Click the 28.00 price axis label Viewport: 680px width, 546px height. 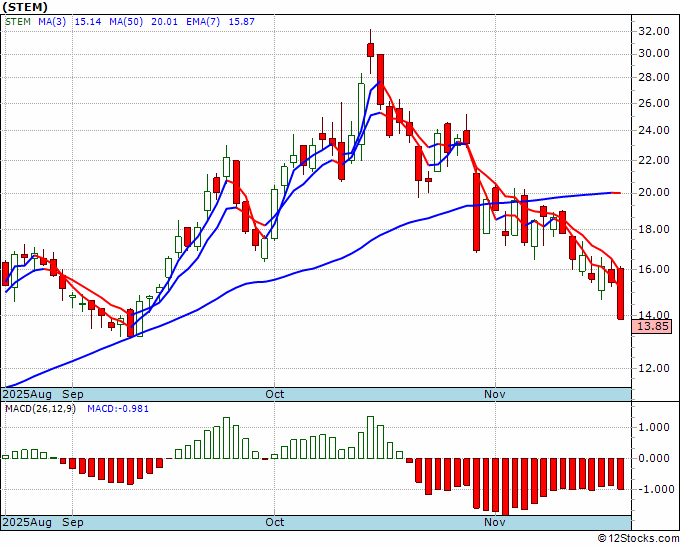(x=654, y=78)
